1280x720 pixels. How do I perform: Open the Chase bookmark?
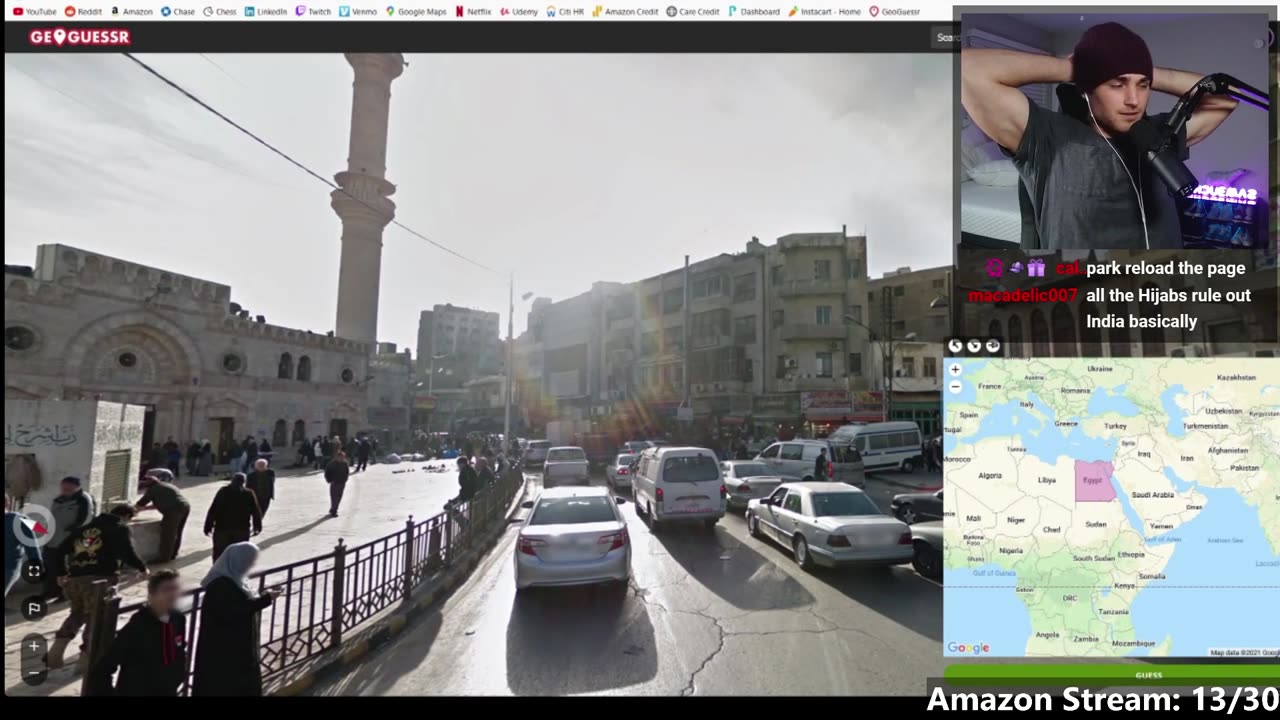click(x=178, y=11)
